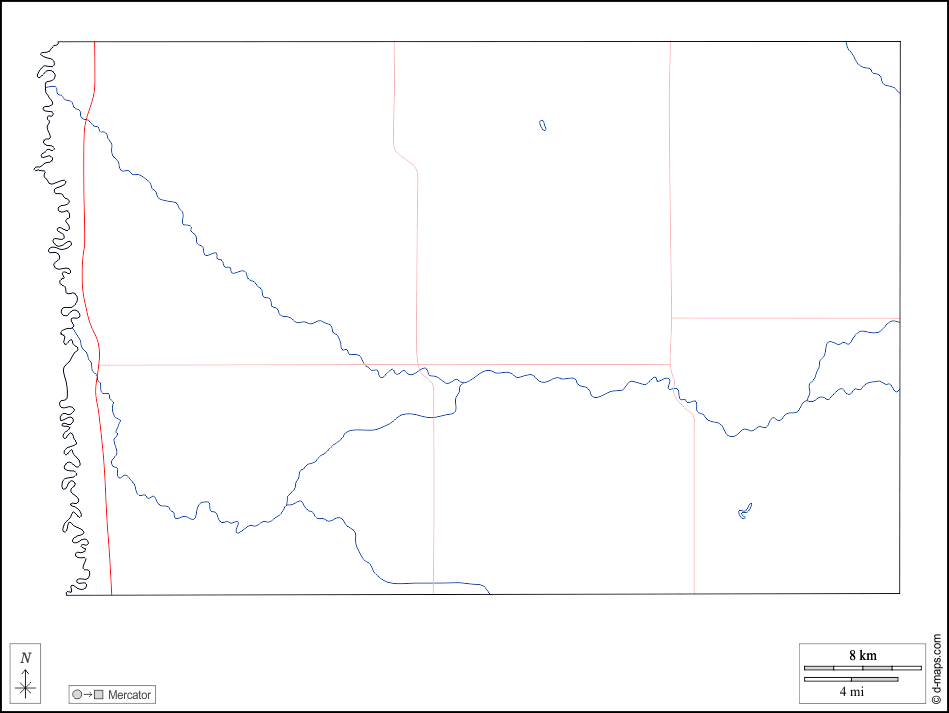Click the blue river ending at bottom edge
The height and width of the screenshot is (713, 949).
440,582
